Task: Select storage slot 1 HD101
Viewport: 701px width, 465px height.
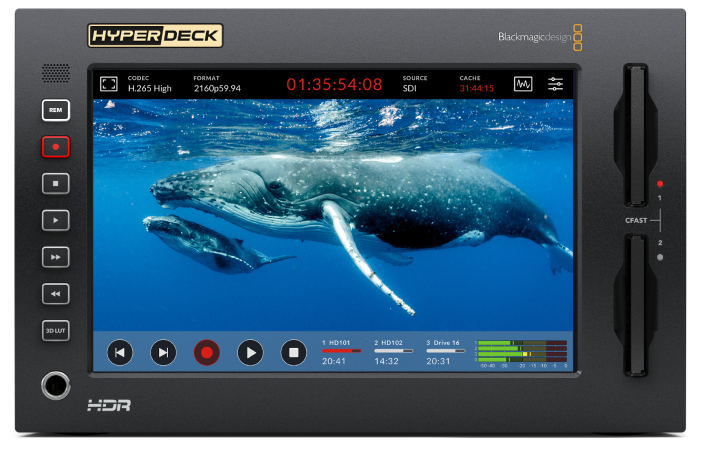Action: [x=341, y=352]
